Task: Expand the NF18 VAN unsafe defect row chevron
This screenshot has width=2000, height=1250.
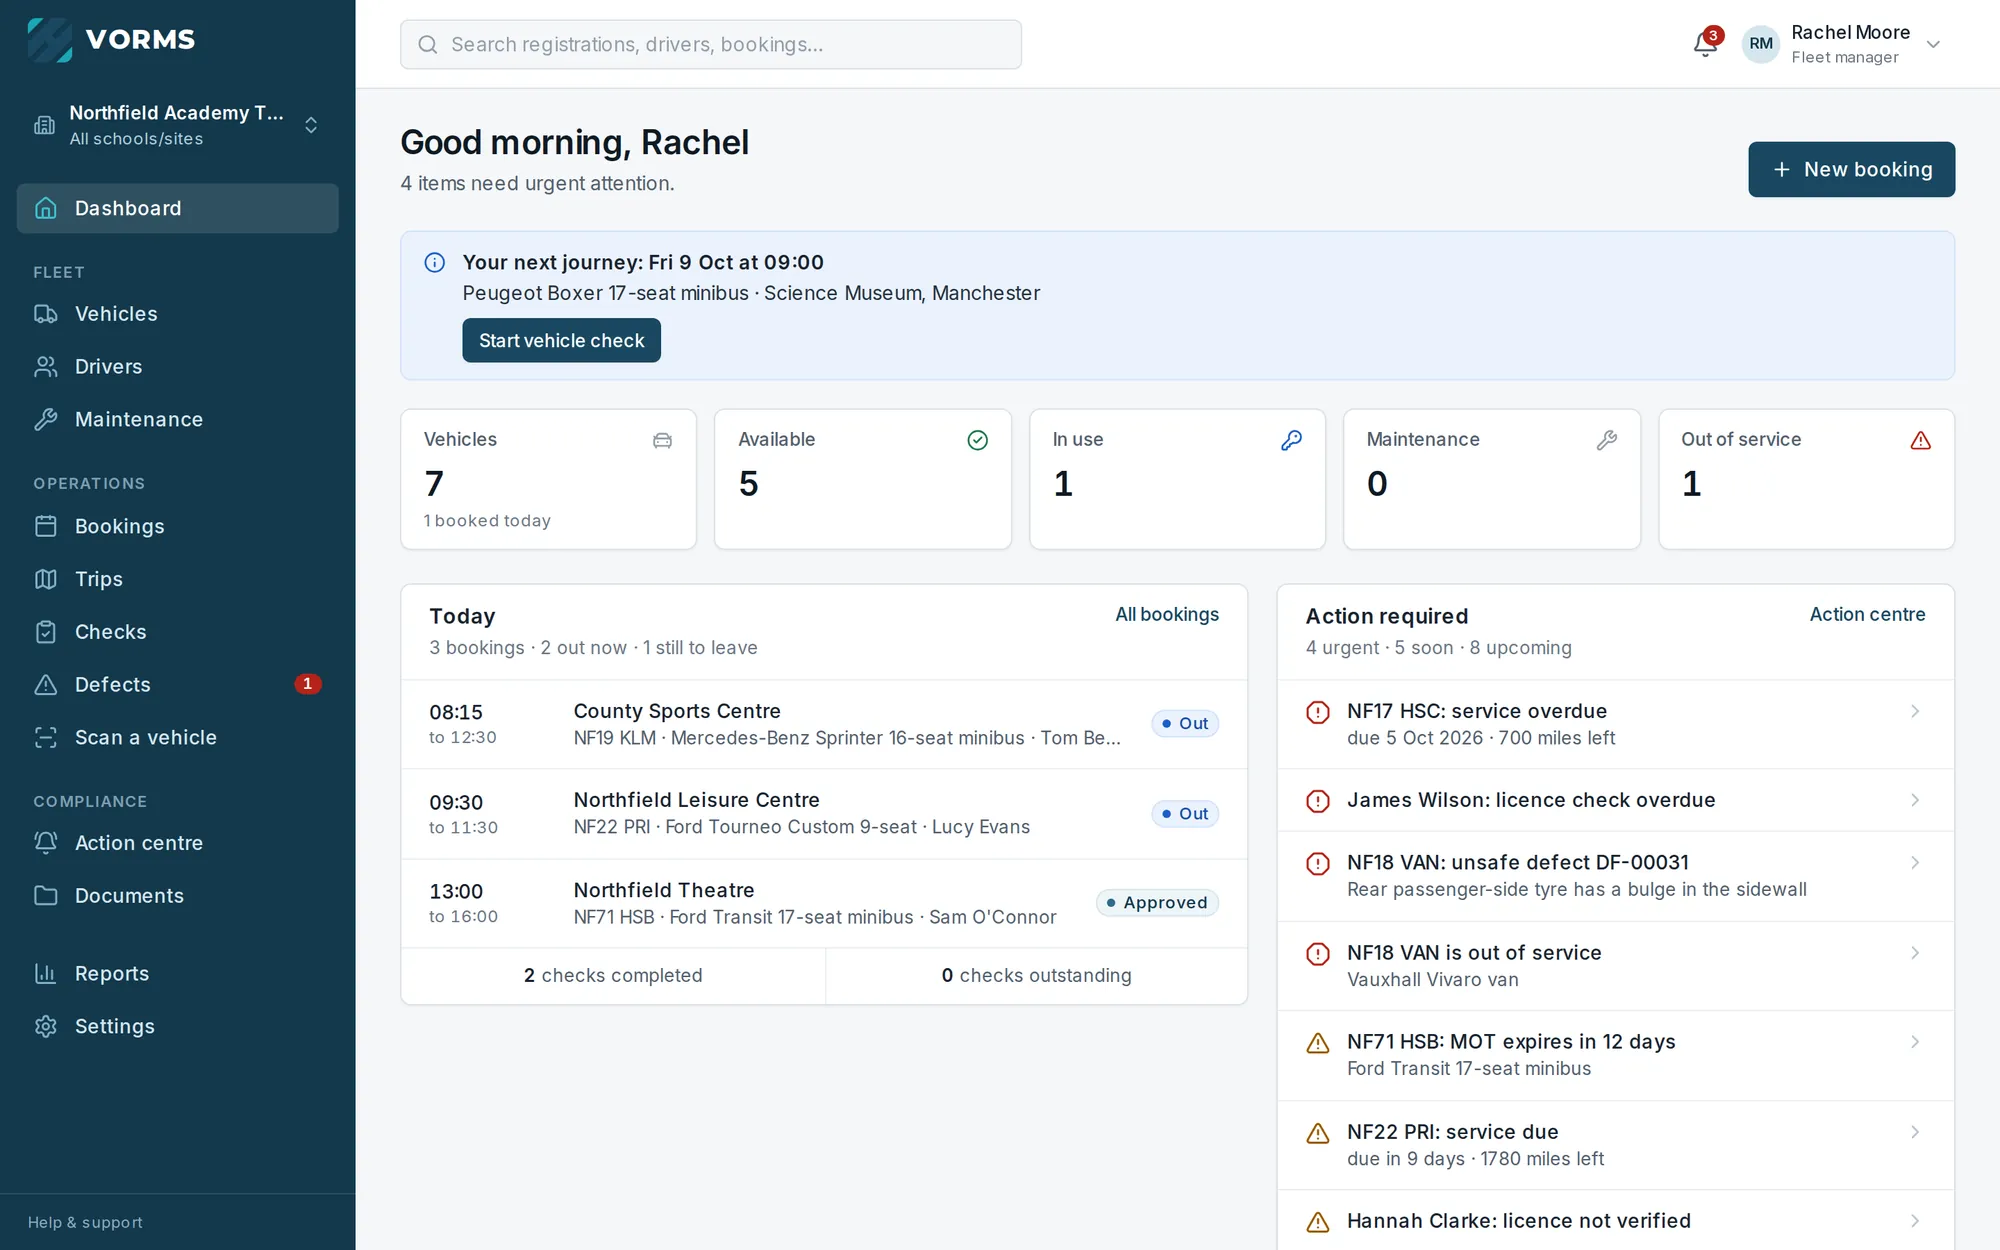Action: tap(1915, 862)
